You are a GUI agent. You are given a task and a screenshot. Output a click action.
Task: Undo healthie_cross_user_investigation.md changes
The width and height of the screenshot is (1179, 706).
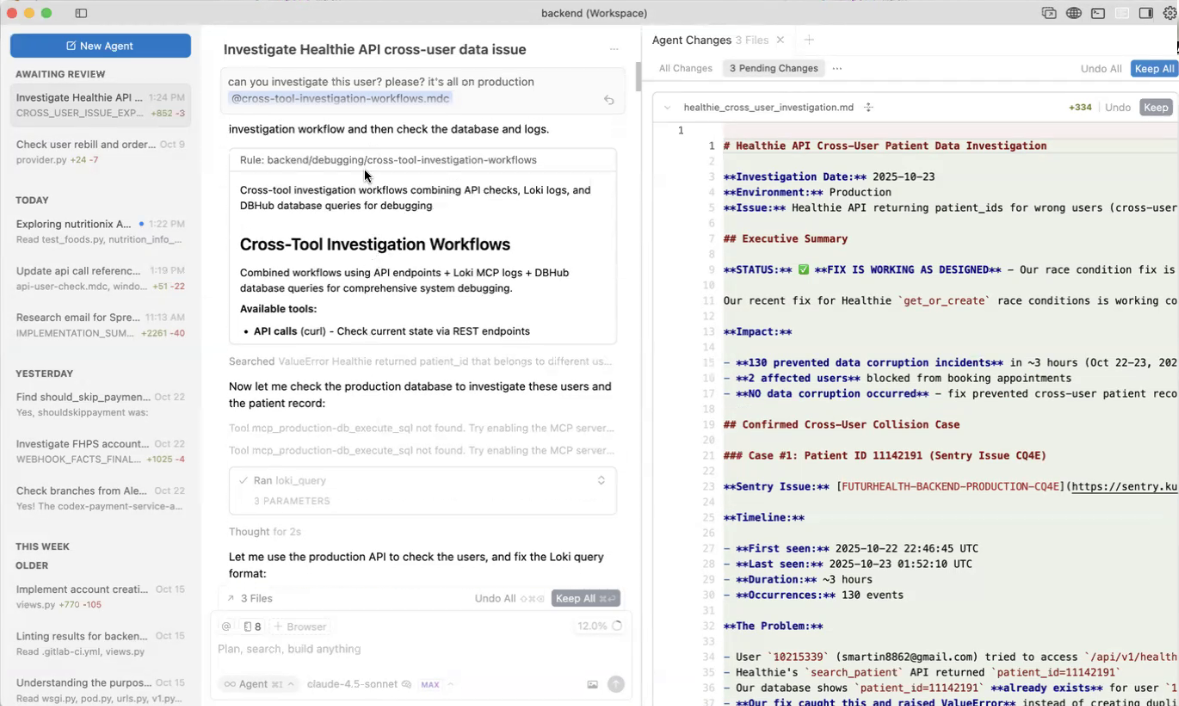(1117, 108)
